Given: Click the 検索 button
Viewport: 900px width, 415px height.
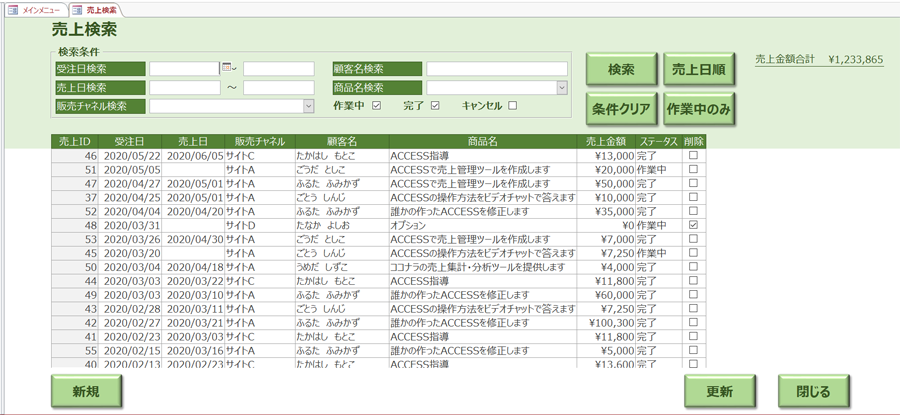Looking at the screenshot, I should pyautogui.click(x=621, y=70).
